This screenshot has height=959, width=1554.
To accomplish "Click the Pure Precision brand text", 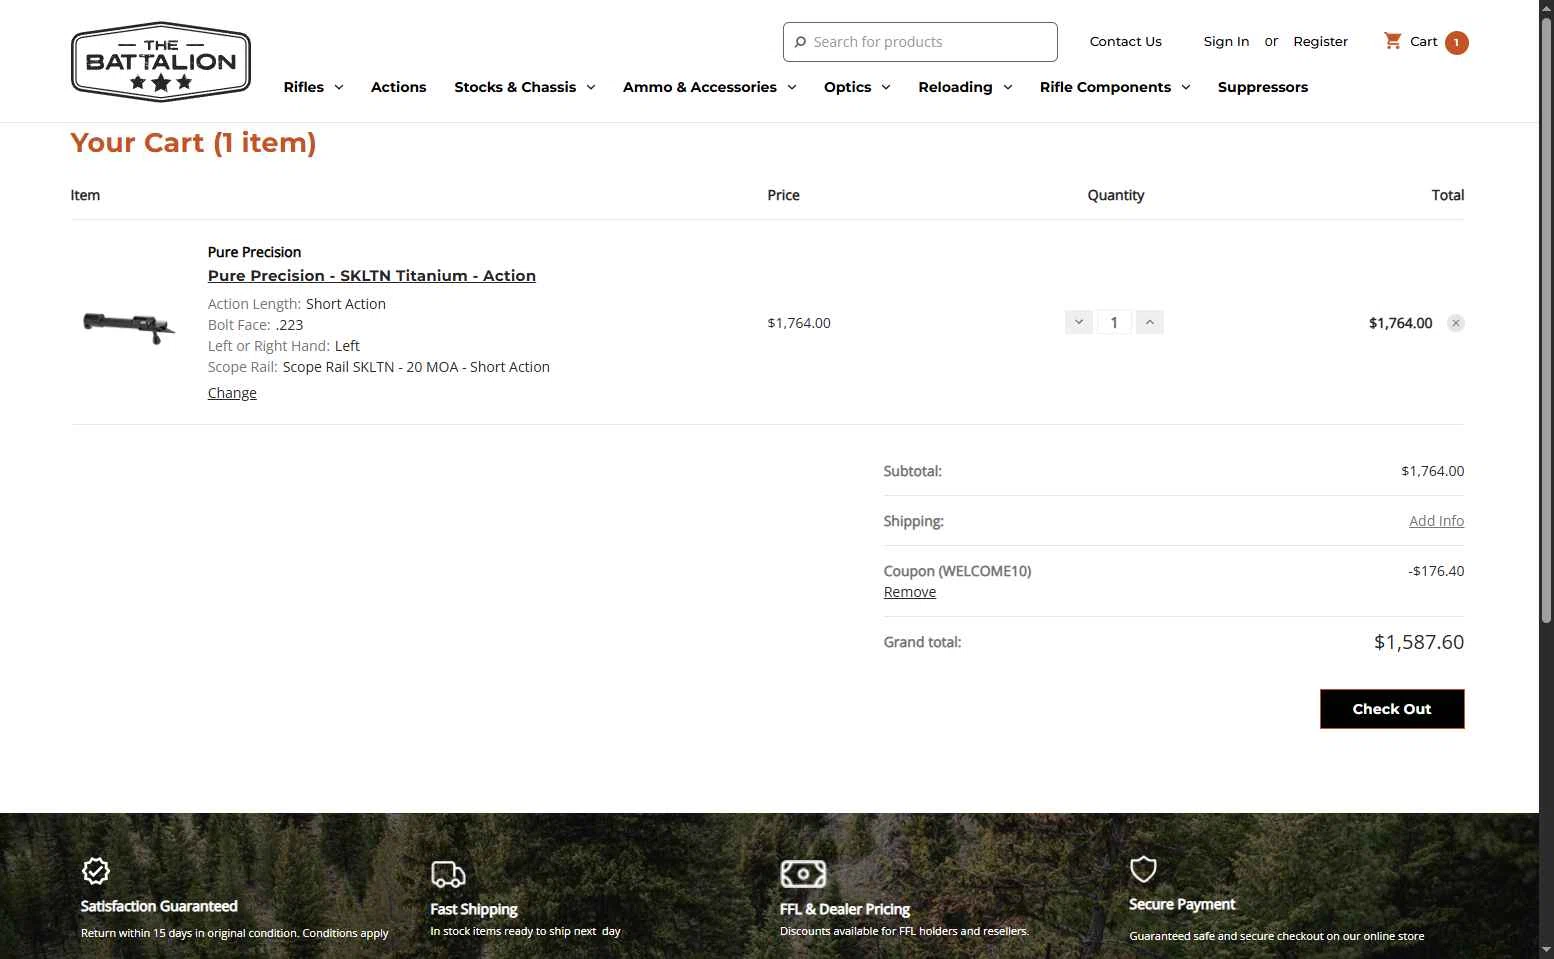I will pos(254,252).
